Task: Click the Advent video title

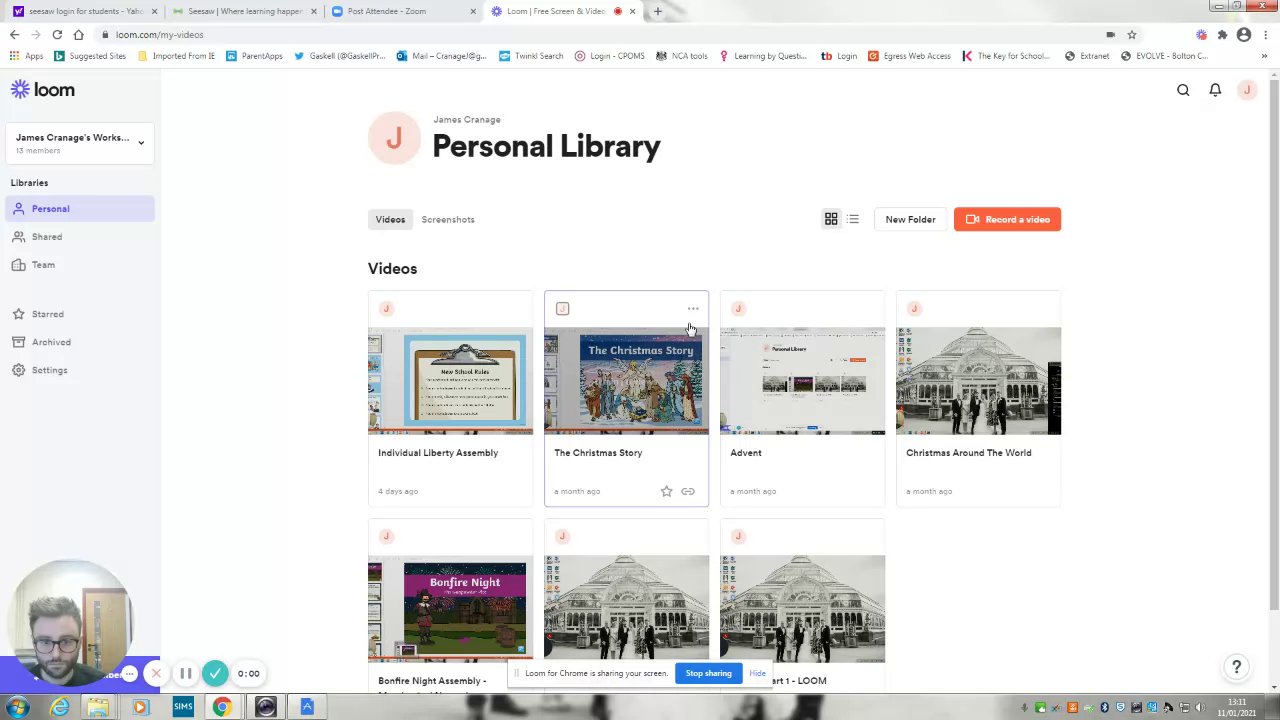Action: point(746,453)
